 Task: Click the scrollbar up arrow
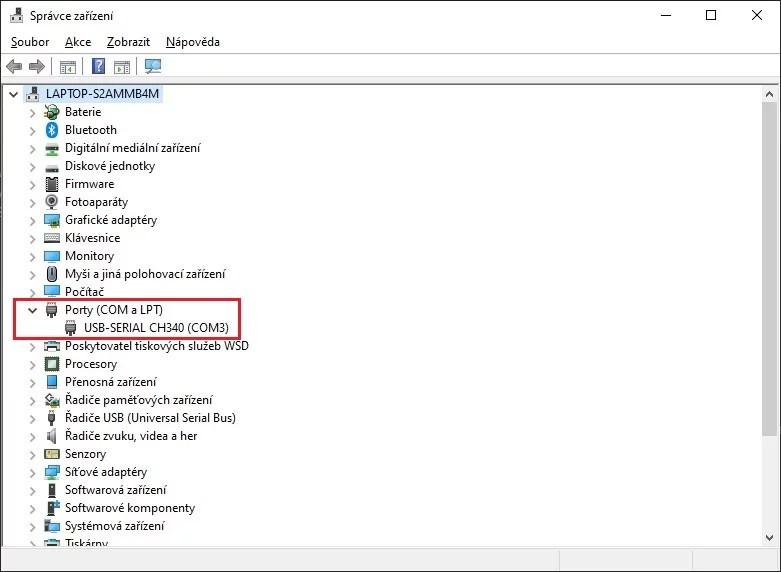click(x=769, y=95)
